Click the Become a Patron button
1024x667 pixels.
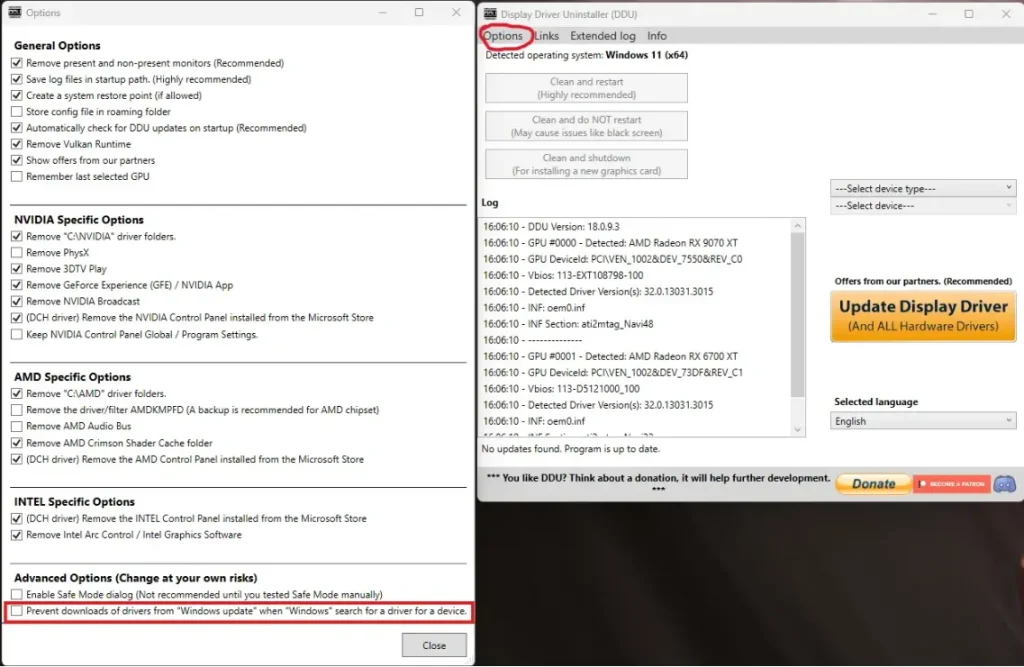click(x=952, y=484)
